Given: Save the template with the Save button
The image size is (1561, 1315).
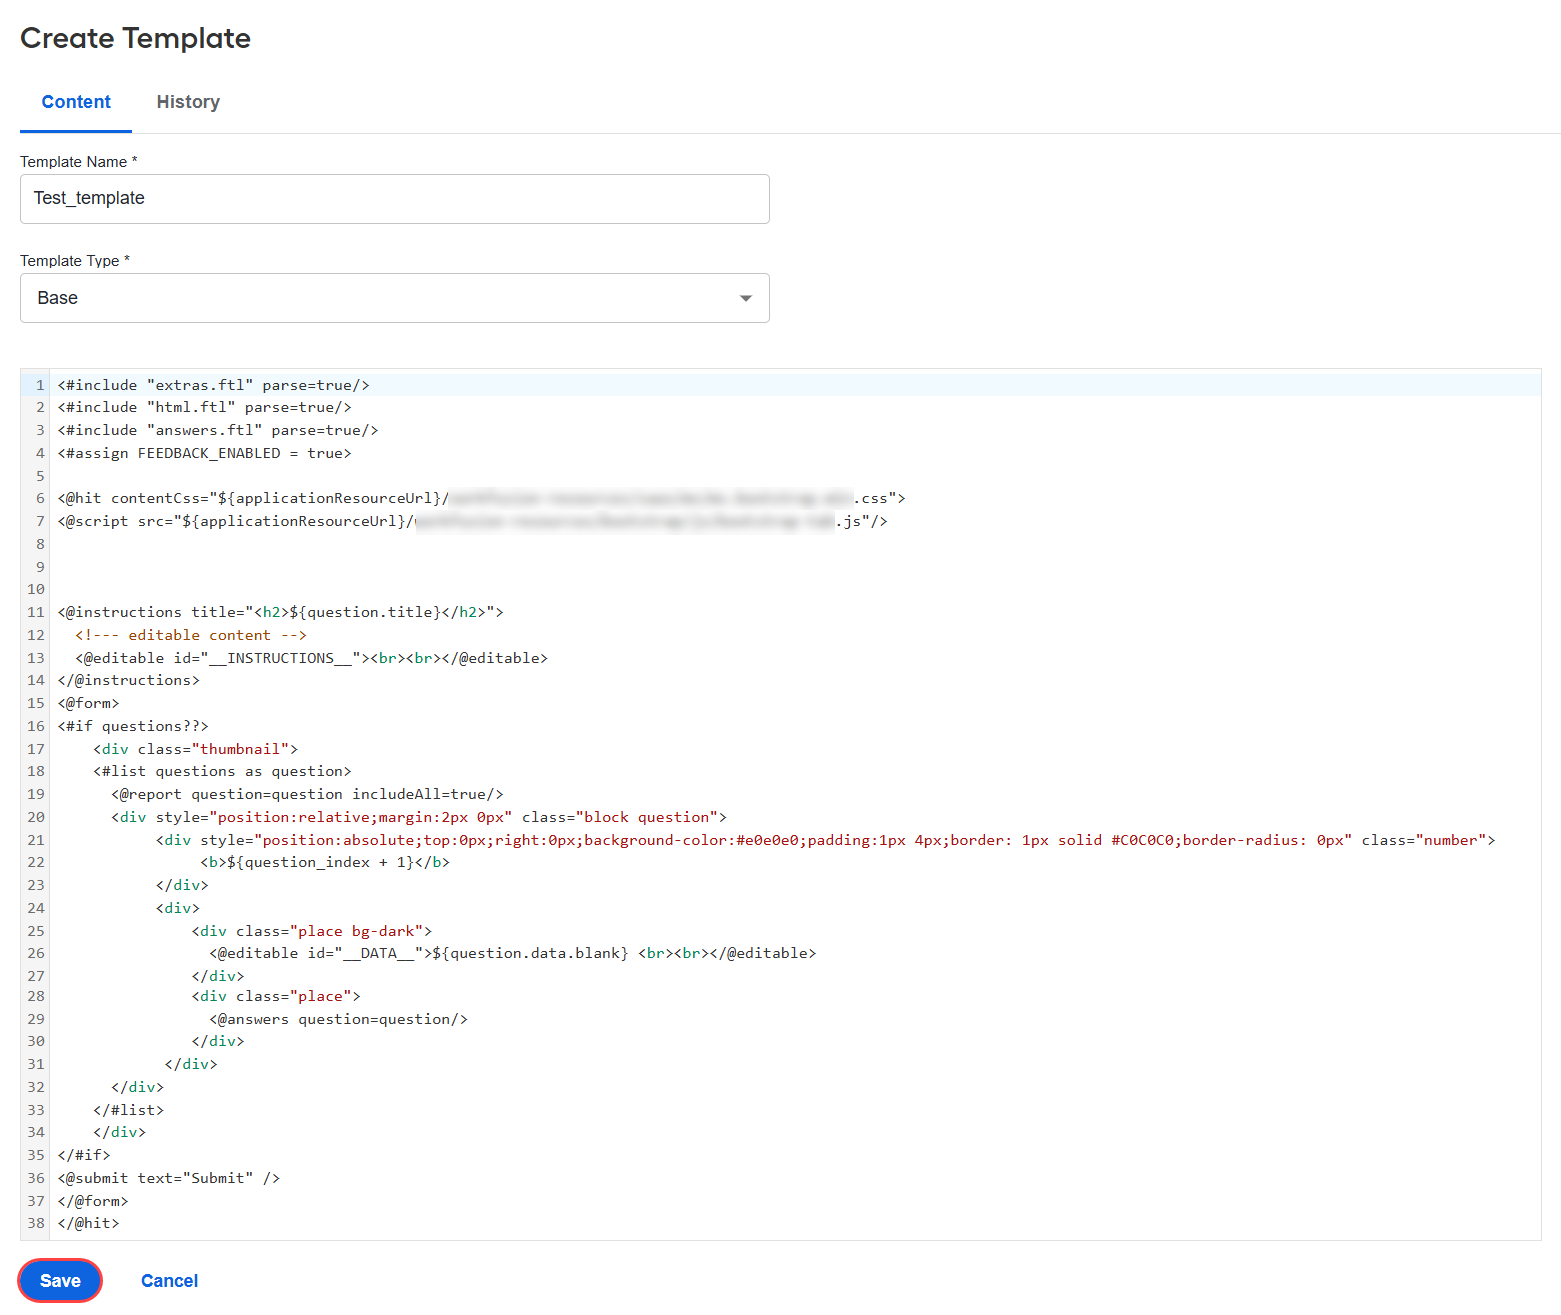Looking at the screenshot, I should pos(60,1281).
